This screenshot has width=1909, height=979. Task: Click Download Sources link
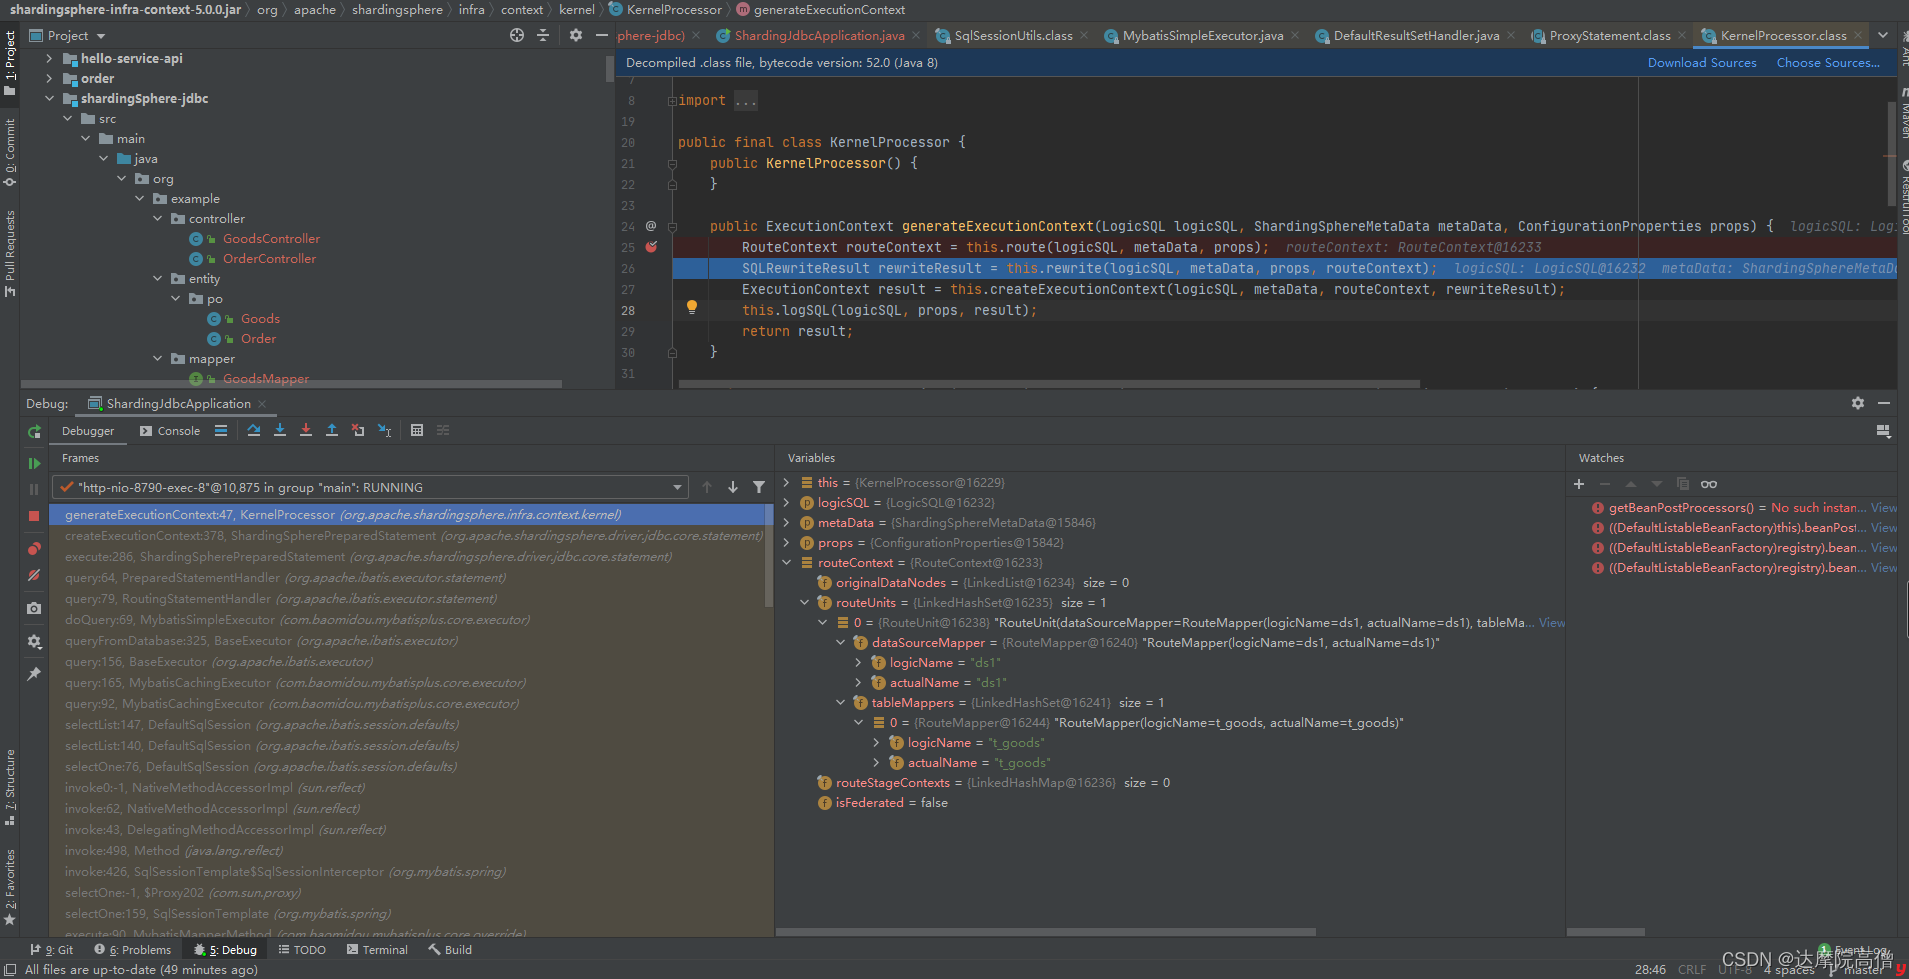click(1702, 63)
